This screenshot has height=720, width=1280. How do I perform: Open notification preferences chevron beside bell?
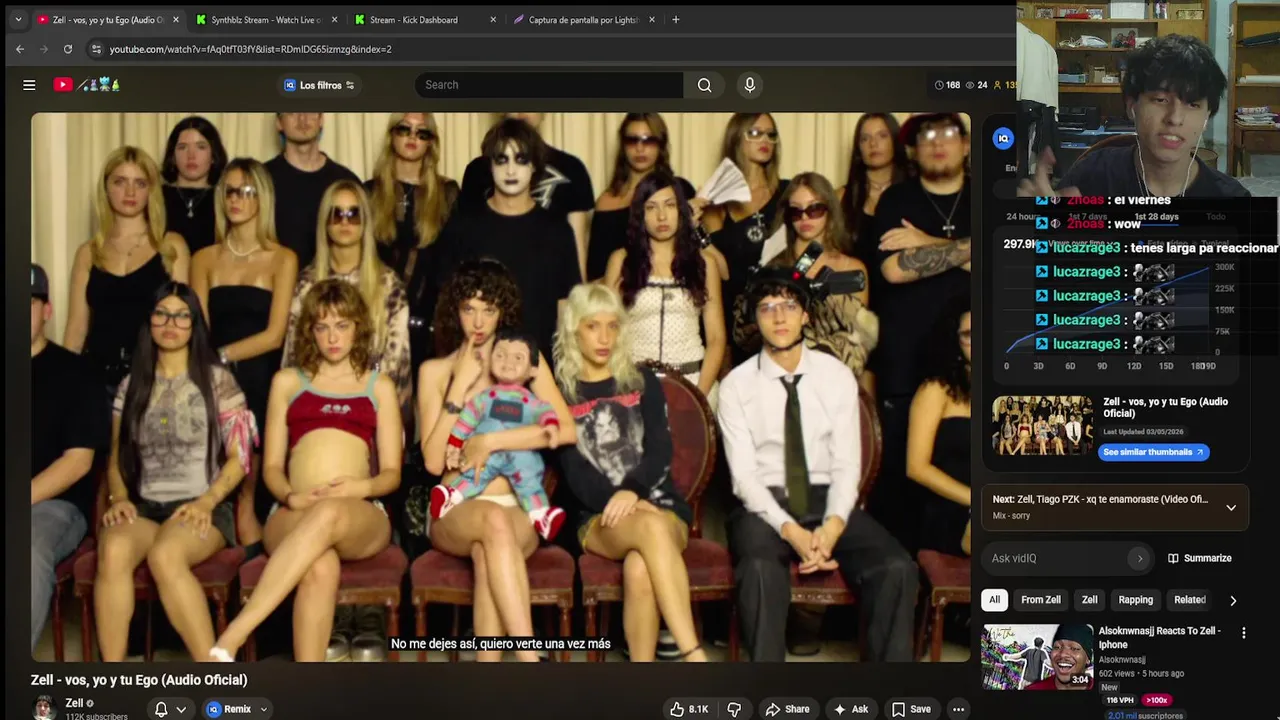181,709
